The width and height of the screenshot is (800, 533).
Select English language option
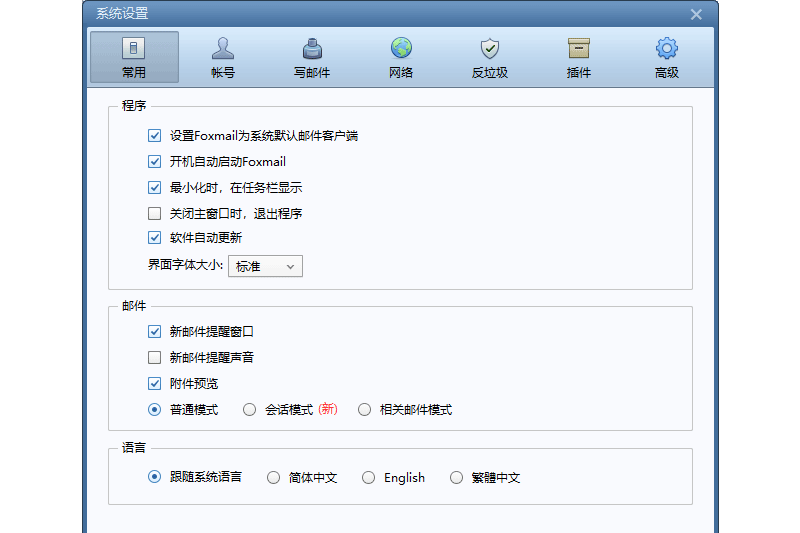pos(368,477)
